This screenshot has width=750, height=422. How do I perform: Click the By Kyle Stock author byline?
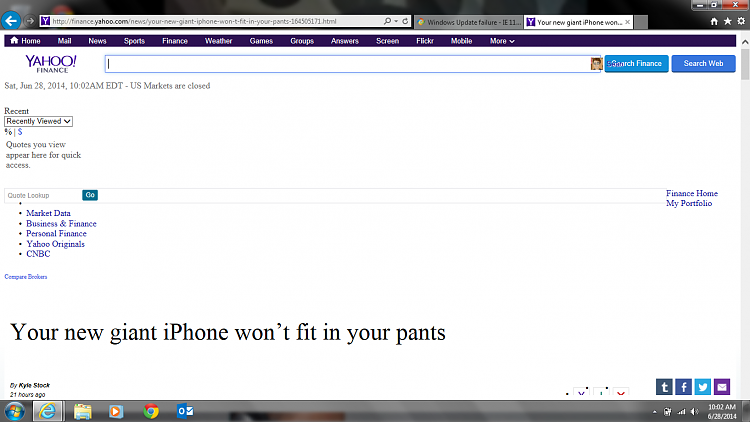(x=30, y=385)
